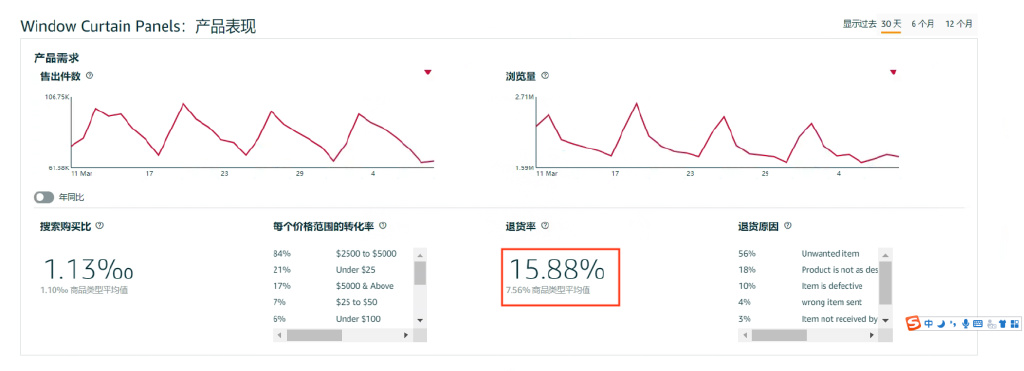Click the help icon beside 退货原因

pyautogui.click(x=788, y=225)
